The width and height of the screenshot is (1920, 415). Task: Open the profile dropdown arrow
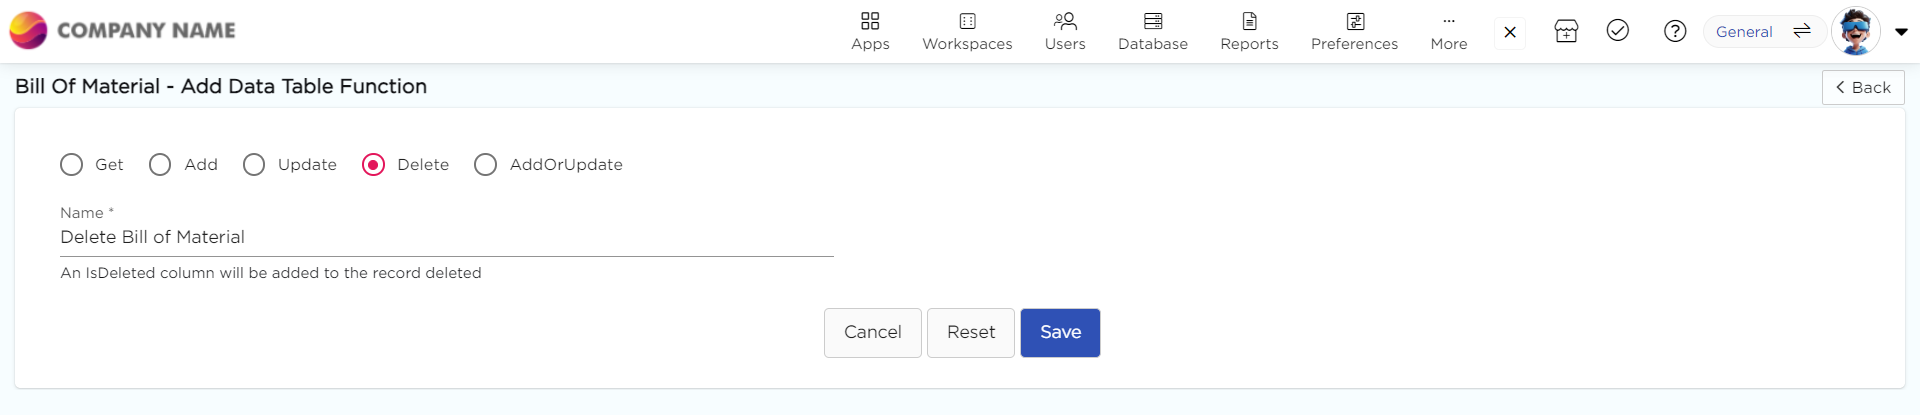[1901, 32]
